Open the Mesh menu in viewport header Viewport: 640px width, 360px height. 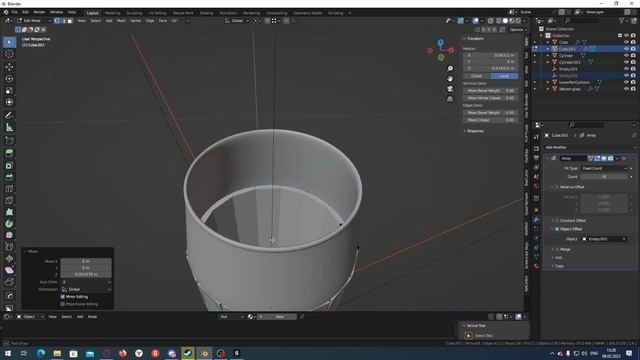click(122, 20)
